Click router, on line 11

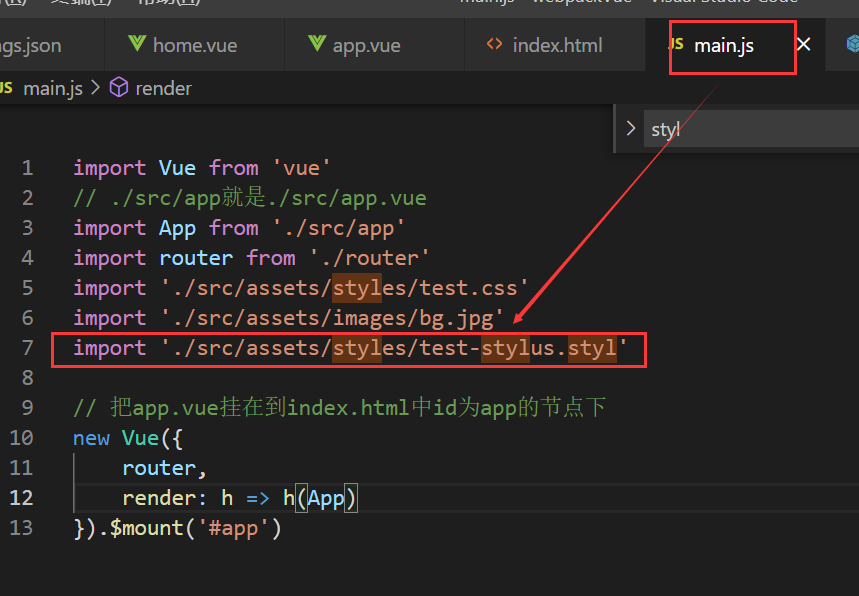[x=164, y=468]
